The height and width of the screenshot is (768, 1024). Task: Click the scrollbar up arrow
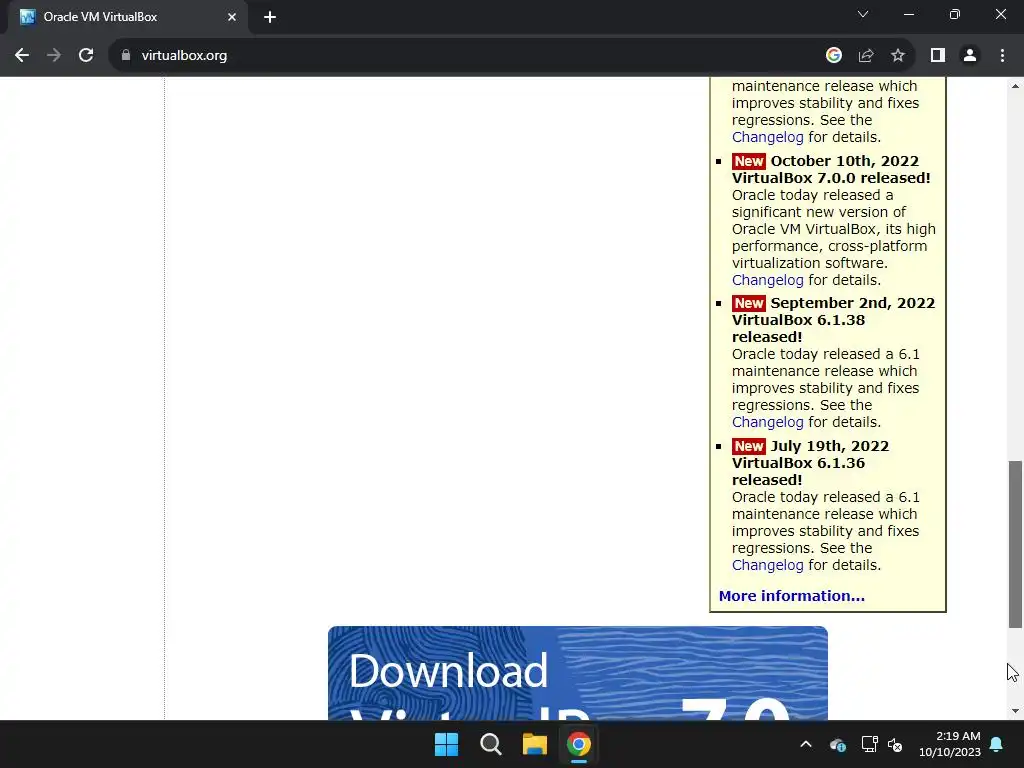coord(1015,86)
